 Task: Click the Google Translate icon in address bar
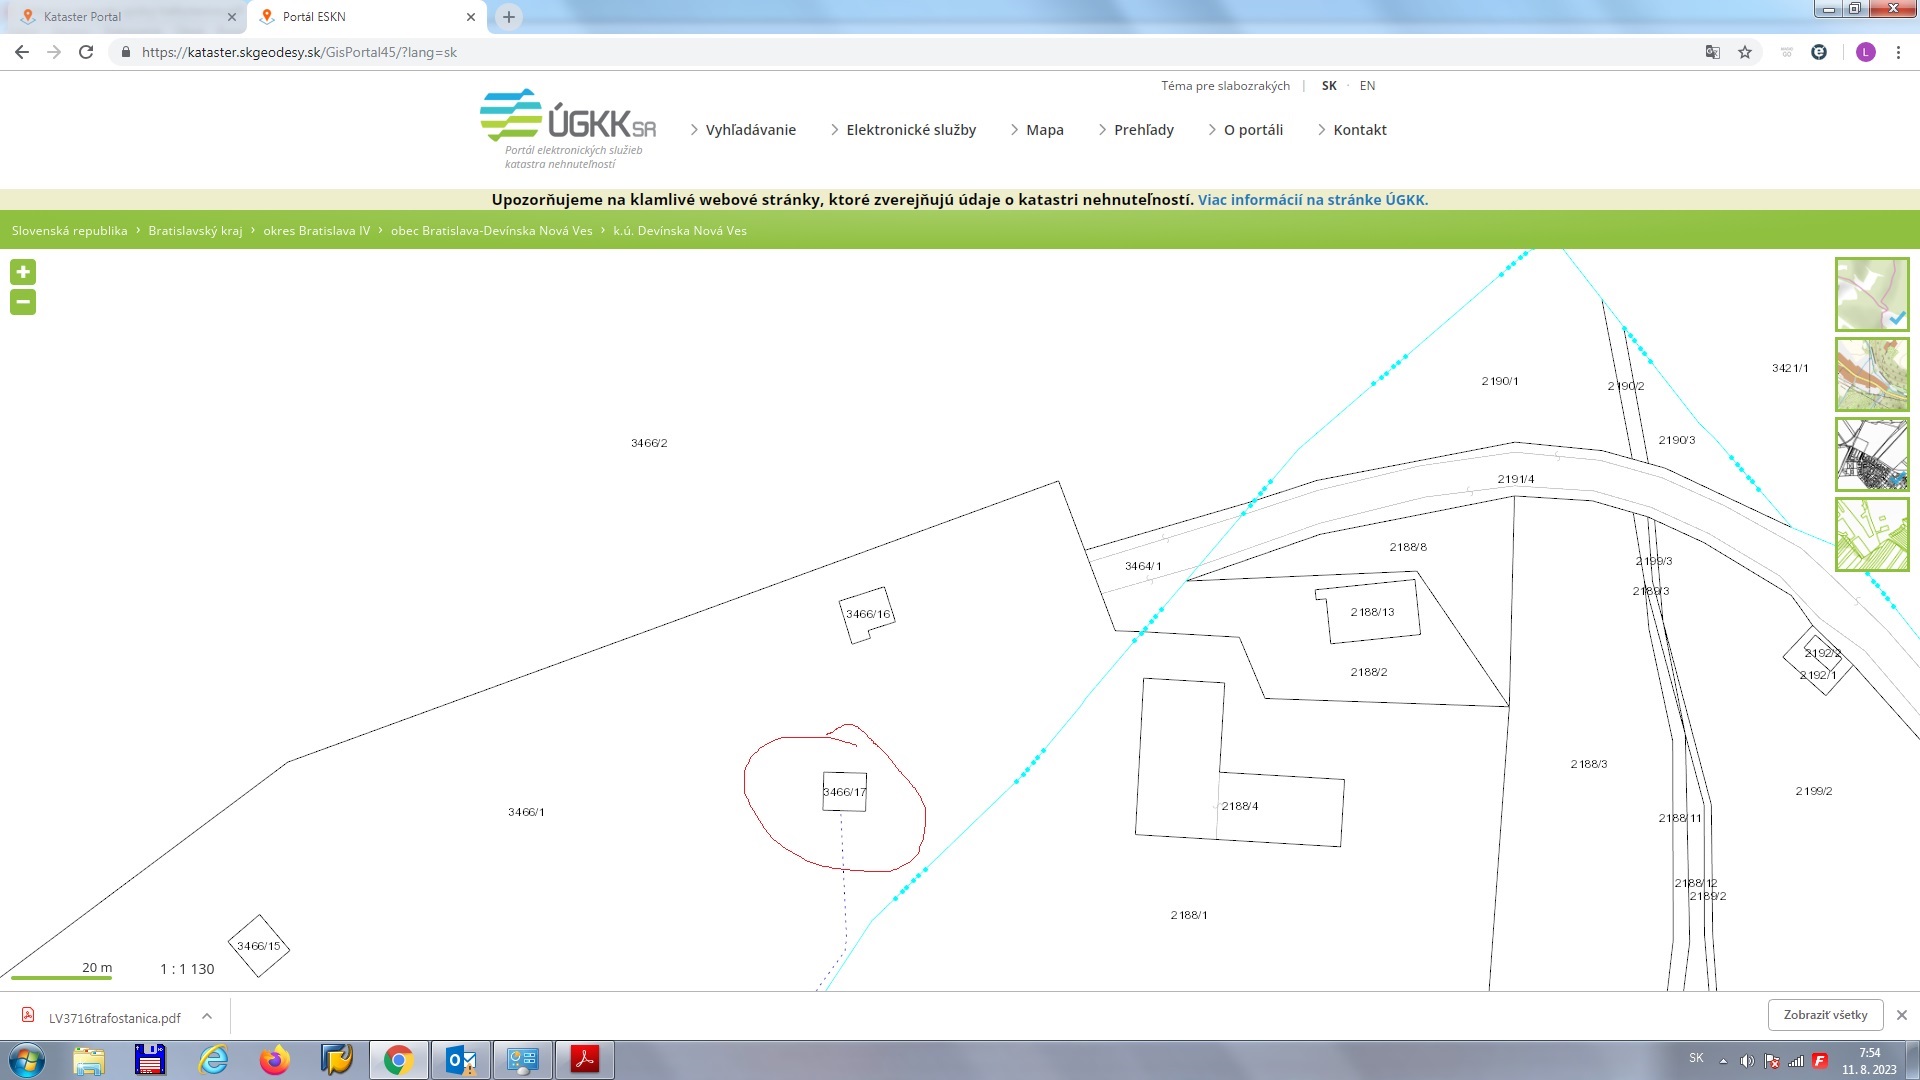1712,52
